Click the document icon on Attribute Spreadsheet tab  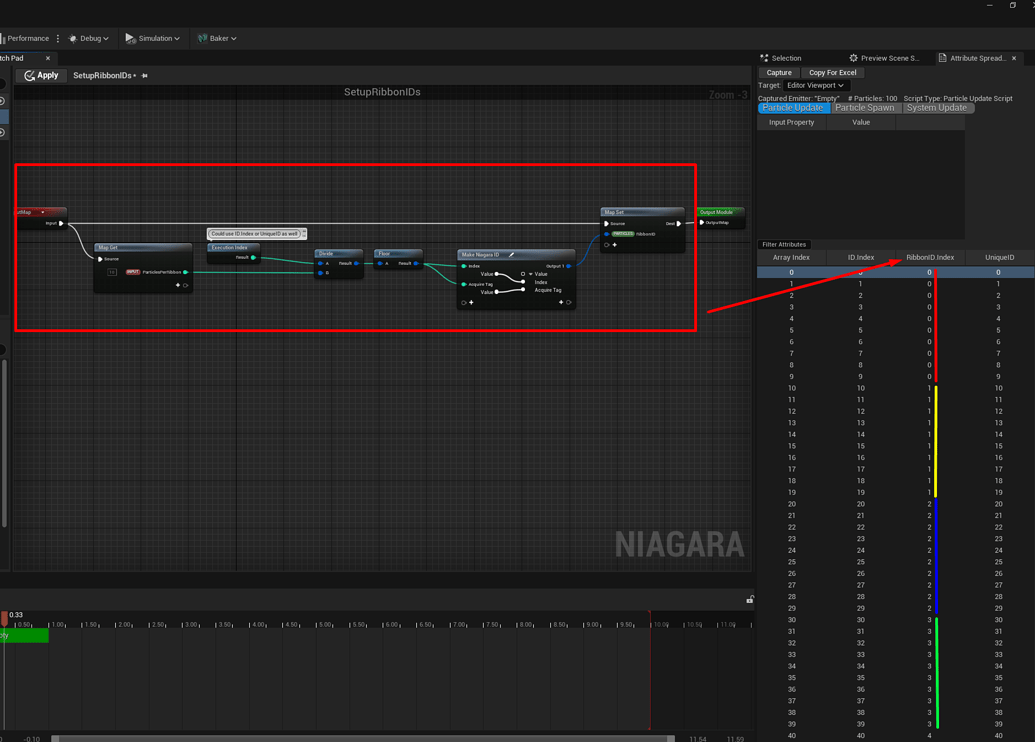click(941, 58)
